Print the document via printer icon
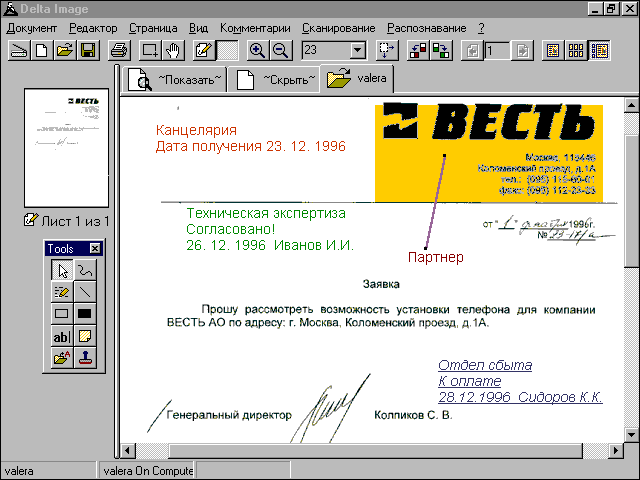This screenshot has width=640, height=480. [119, 51]
